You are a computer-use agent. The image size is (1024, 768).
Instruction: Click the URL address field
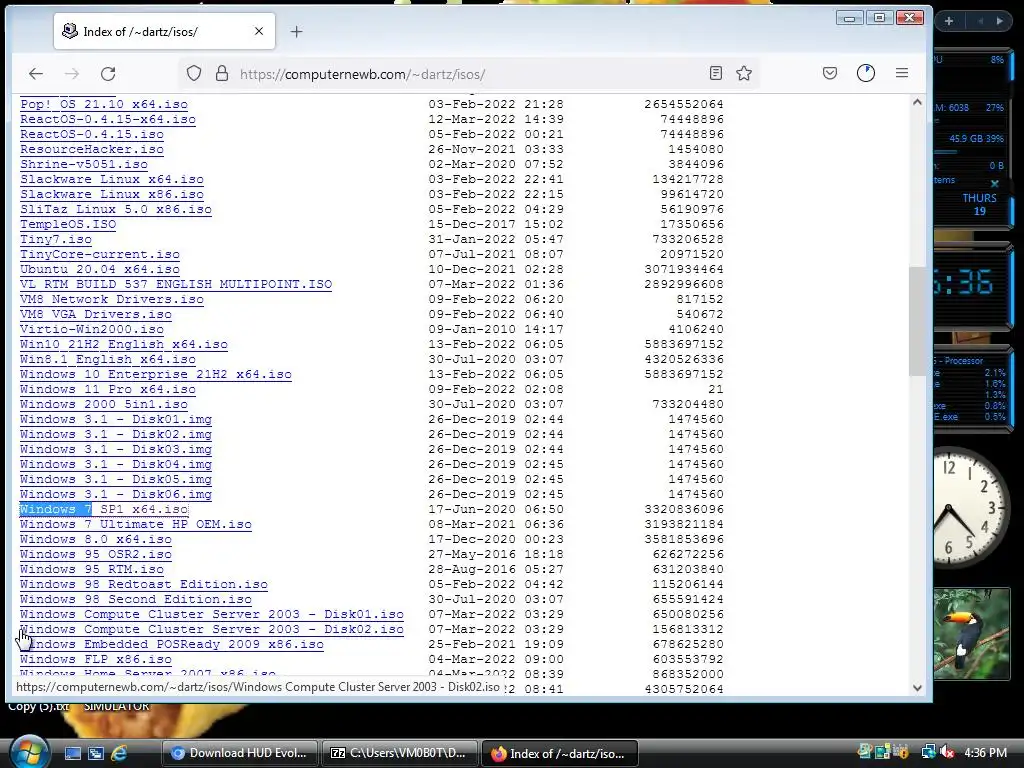click(x=470, y=74)
